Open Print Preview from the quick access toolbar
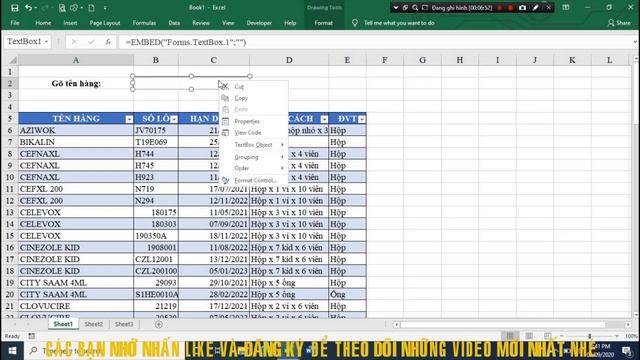The image size is (640, 360). pyautogui.click(x=62, y=8)
